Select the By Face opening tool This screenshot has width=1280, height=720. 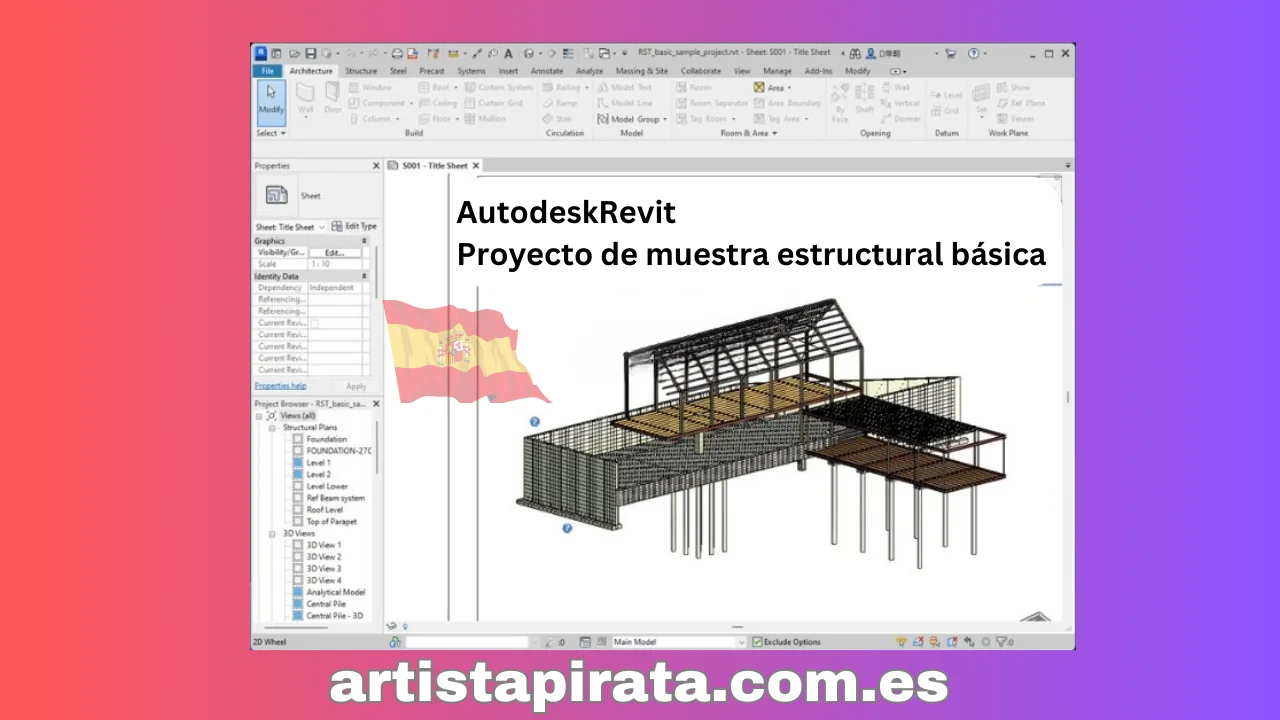click(x=840, y=102)
